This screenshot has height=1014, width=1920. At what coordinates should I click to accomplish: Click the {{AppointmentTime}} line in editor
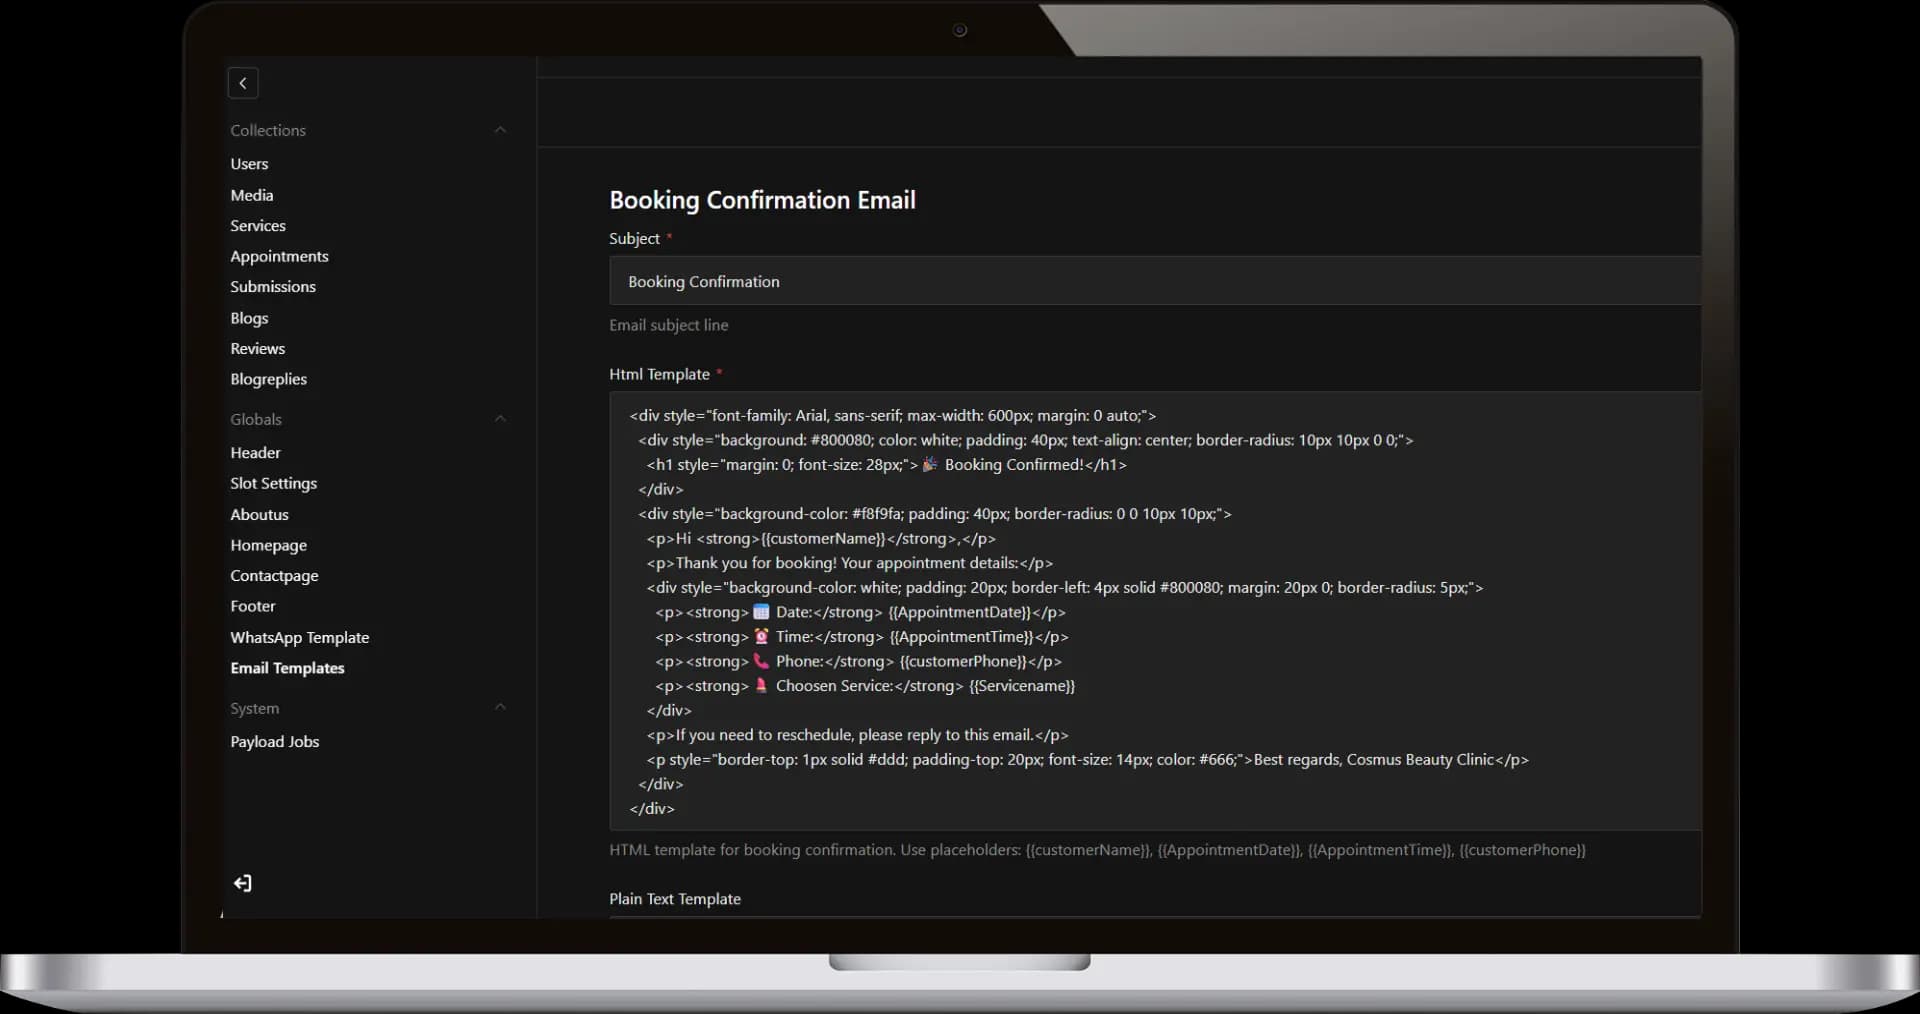(862, 637)
